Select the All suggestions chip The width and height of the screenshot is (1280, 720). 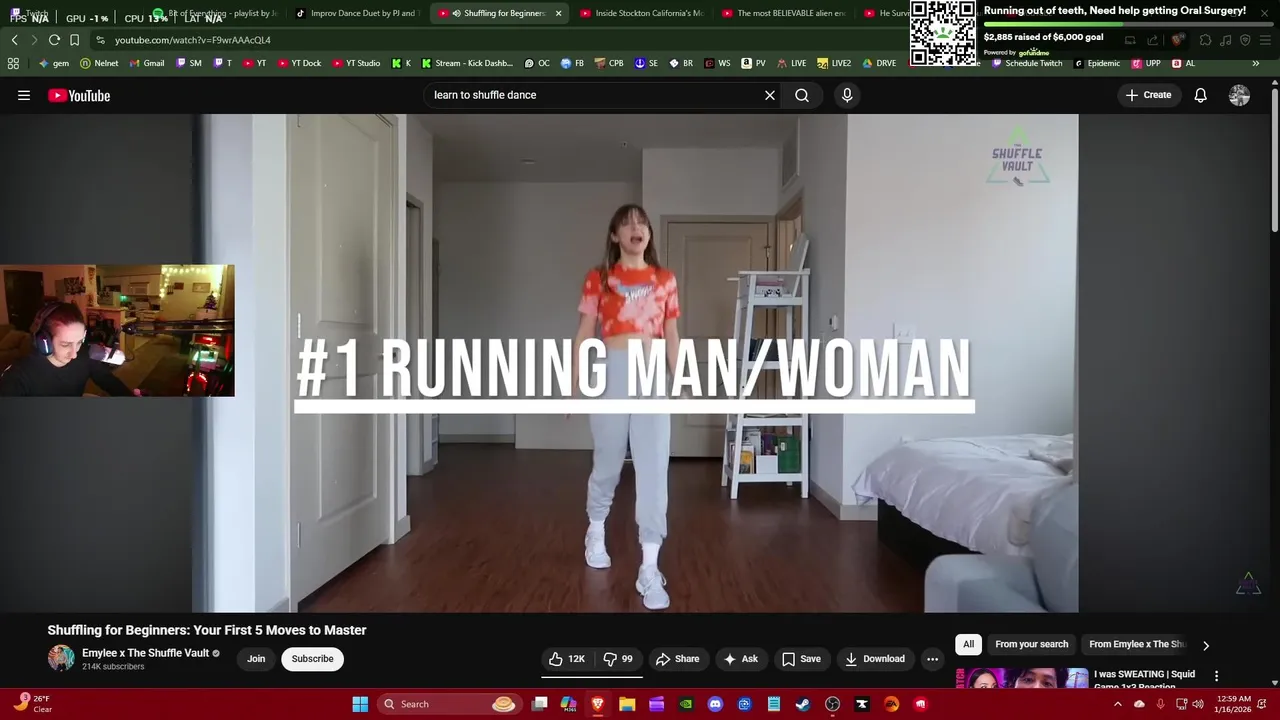point(968,644)
